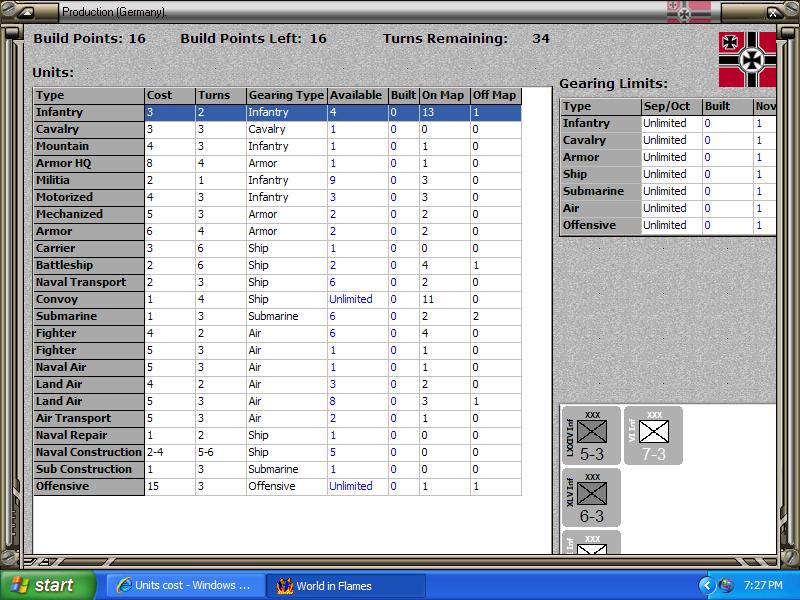This screenshot has width=800, height=600.
Task: Select the Militia unit row
Action: tap(278, 180)
